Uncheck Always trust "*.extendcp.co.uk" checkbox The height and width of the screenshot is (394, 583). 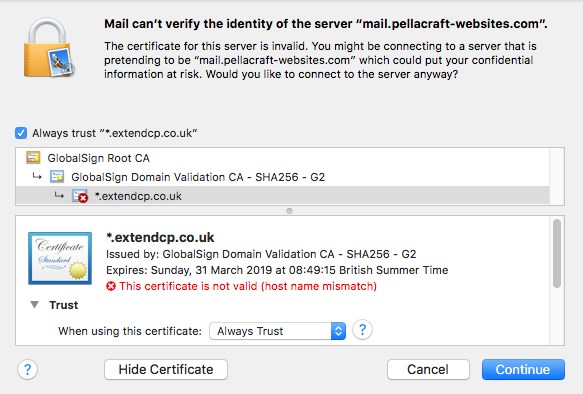click(x=21, y=133)
